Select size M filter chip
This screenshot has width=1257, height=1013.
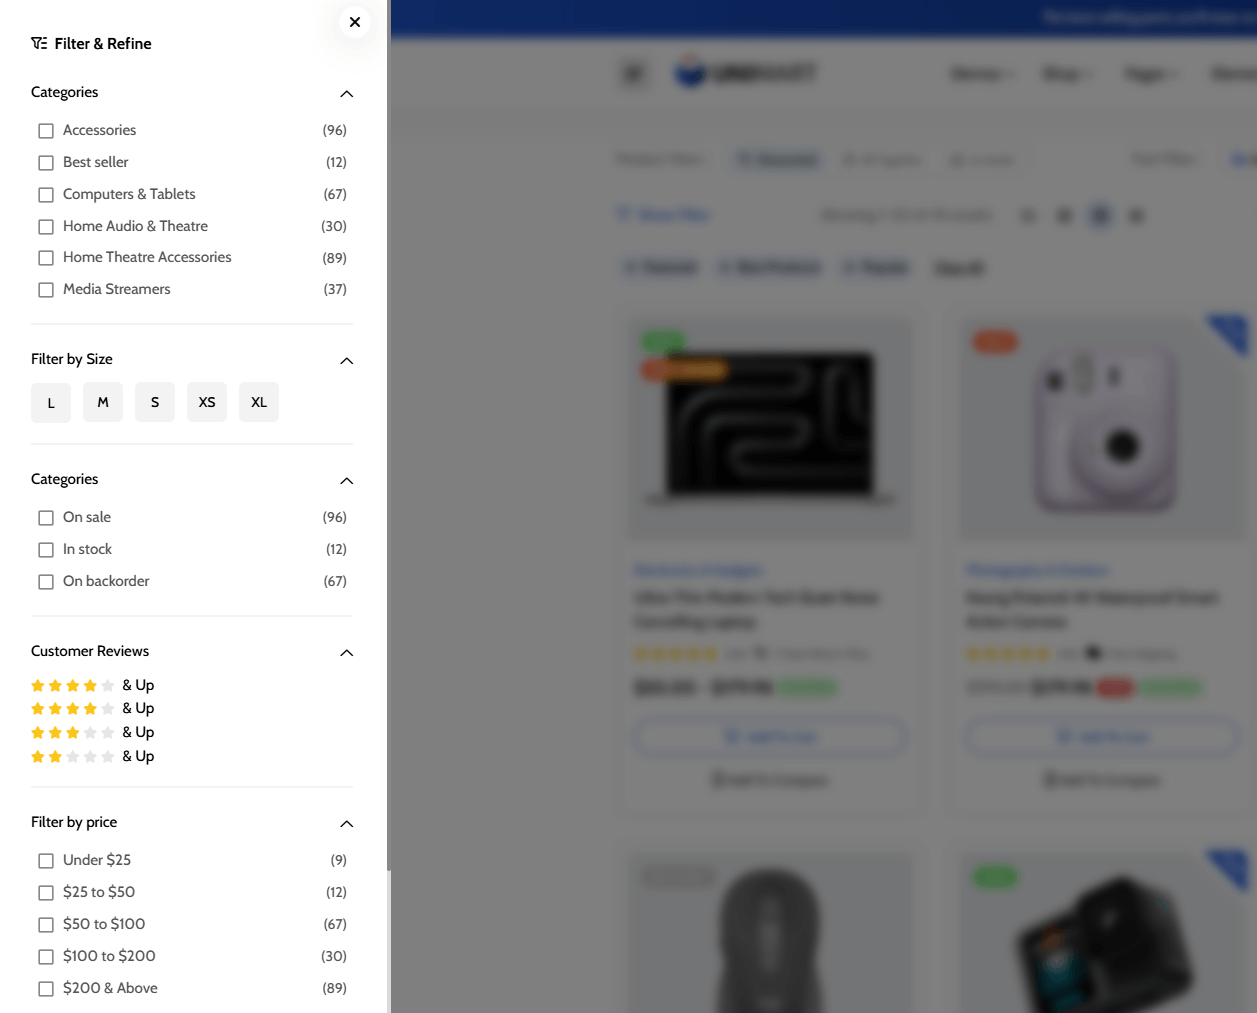(x=103, y=402)
